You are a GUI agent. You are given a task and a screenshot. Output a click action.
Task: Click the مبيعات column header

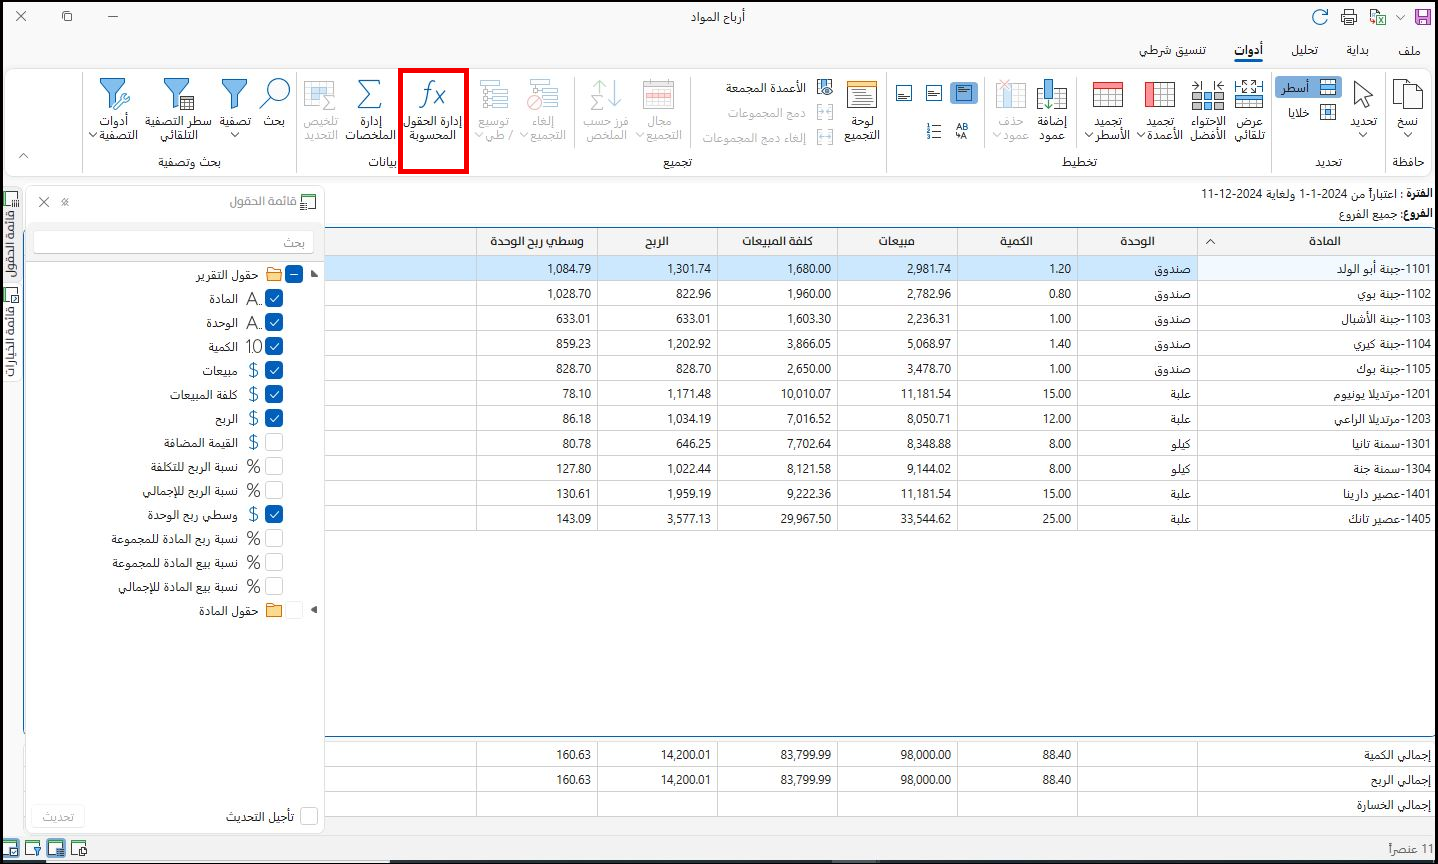coord(897,241)
